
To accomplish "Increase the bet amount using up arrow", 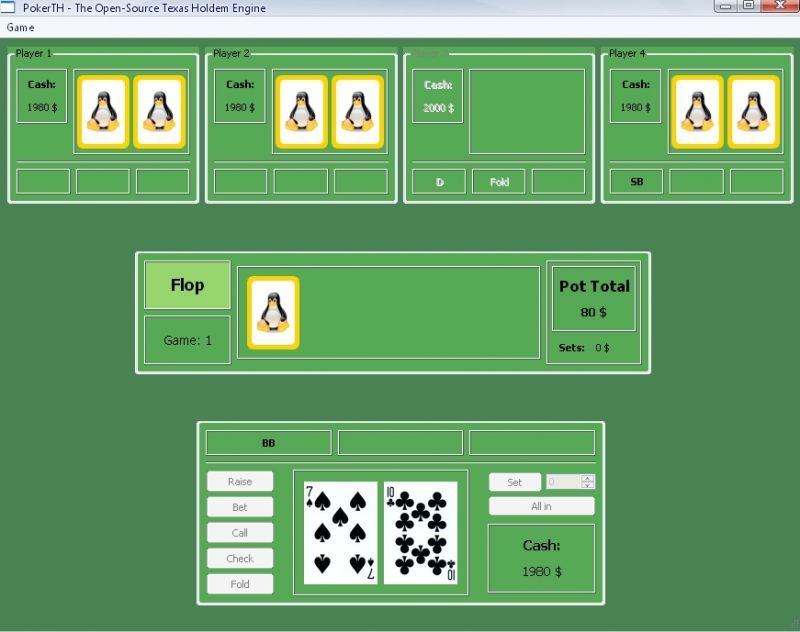I will (x=588, y=478).
